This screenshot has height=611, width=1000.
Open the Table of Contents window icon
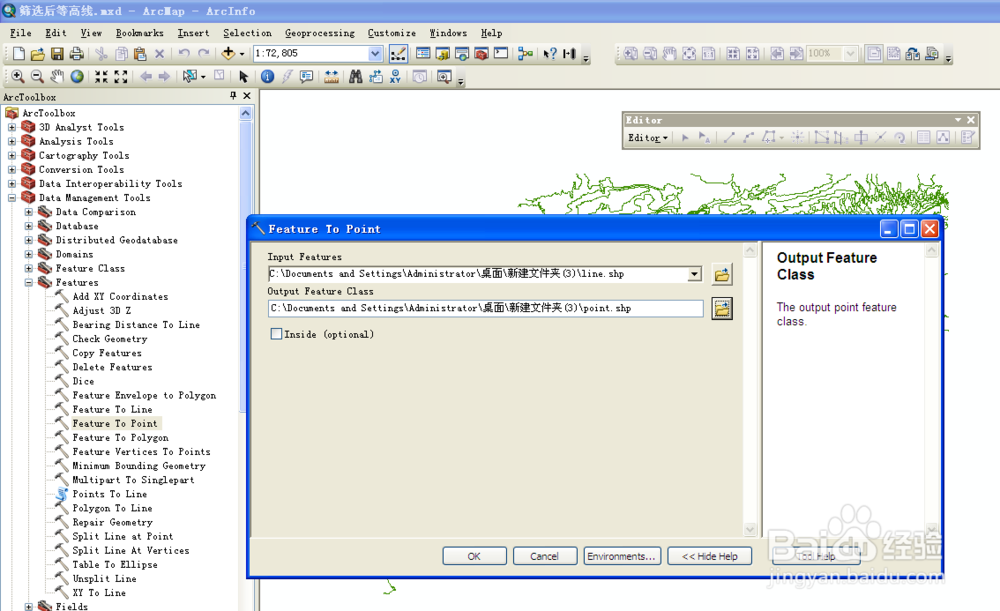coord(423,54)
